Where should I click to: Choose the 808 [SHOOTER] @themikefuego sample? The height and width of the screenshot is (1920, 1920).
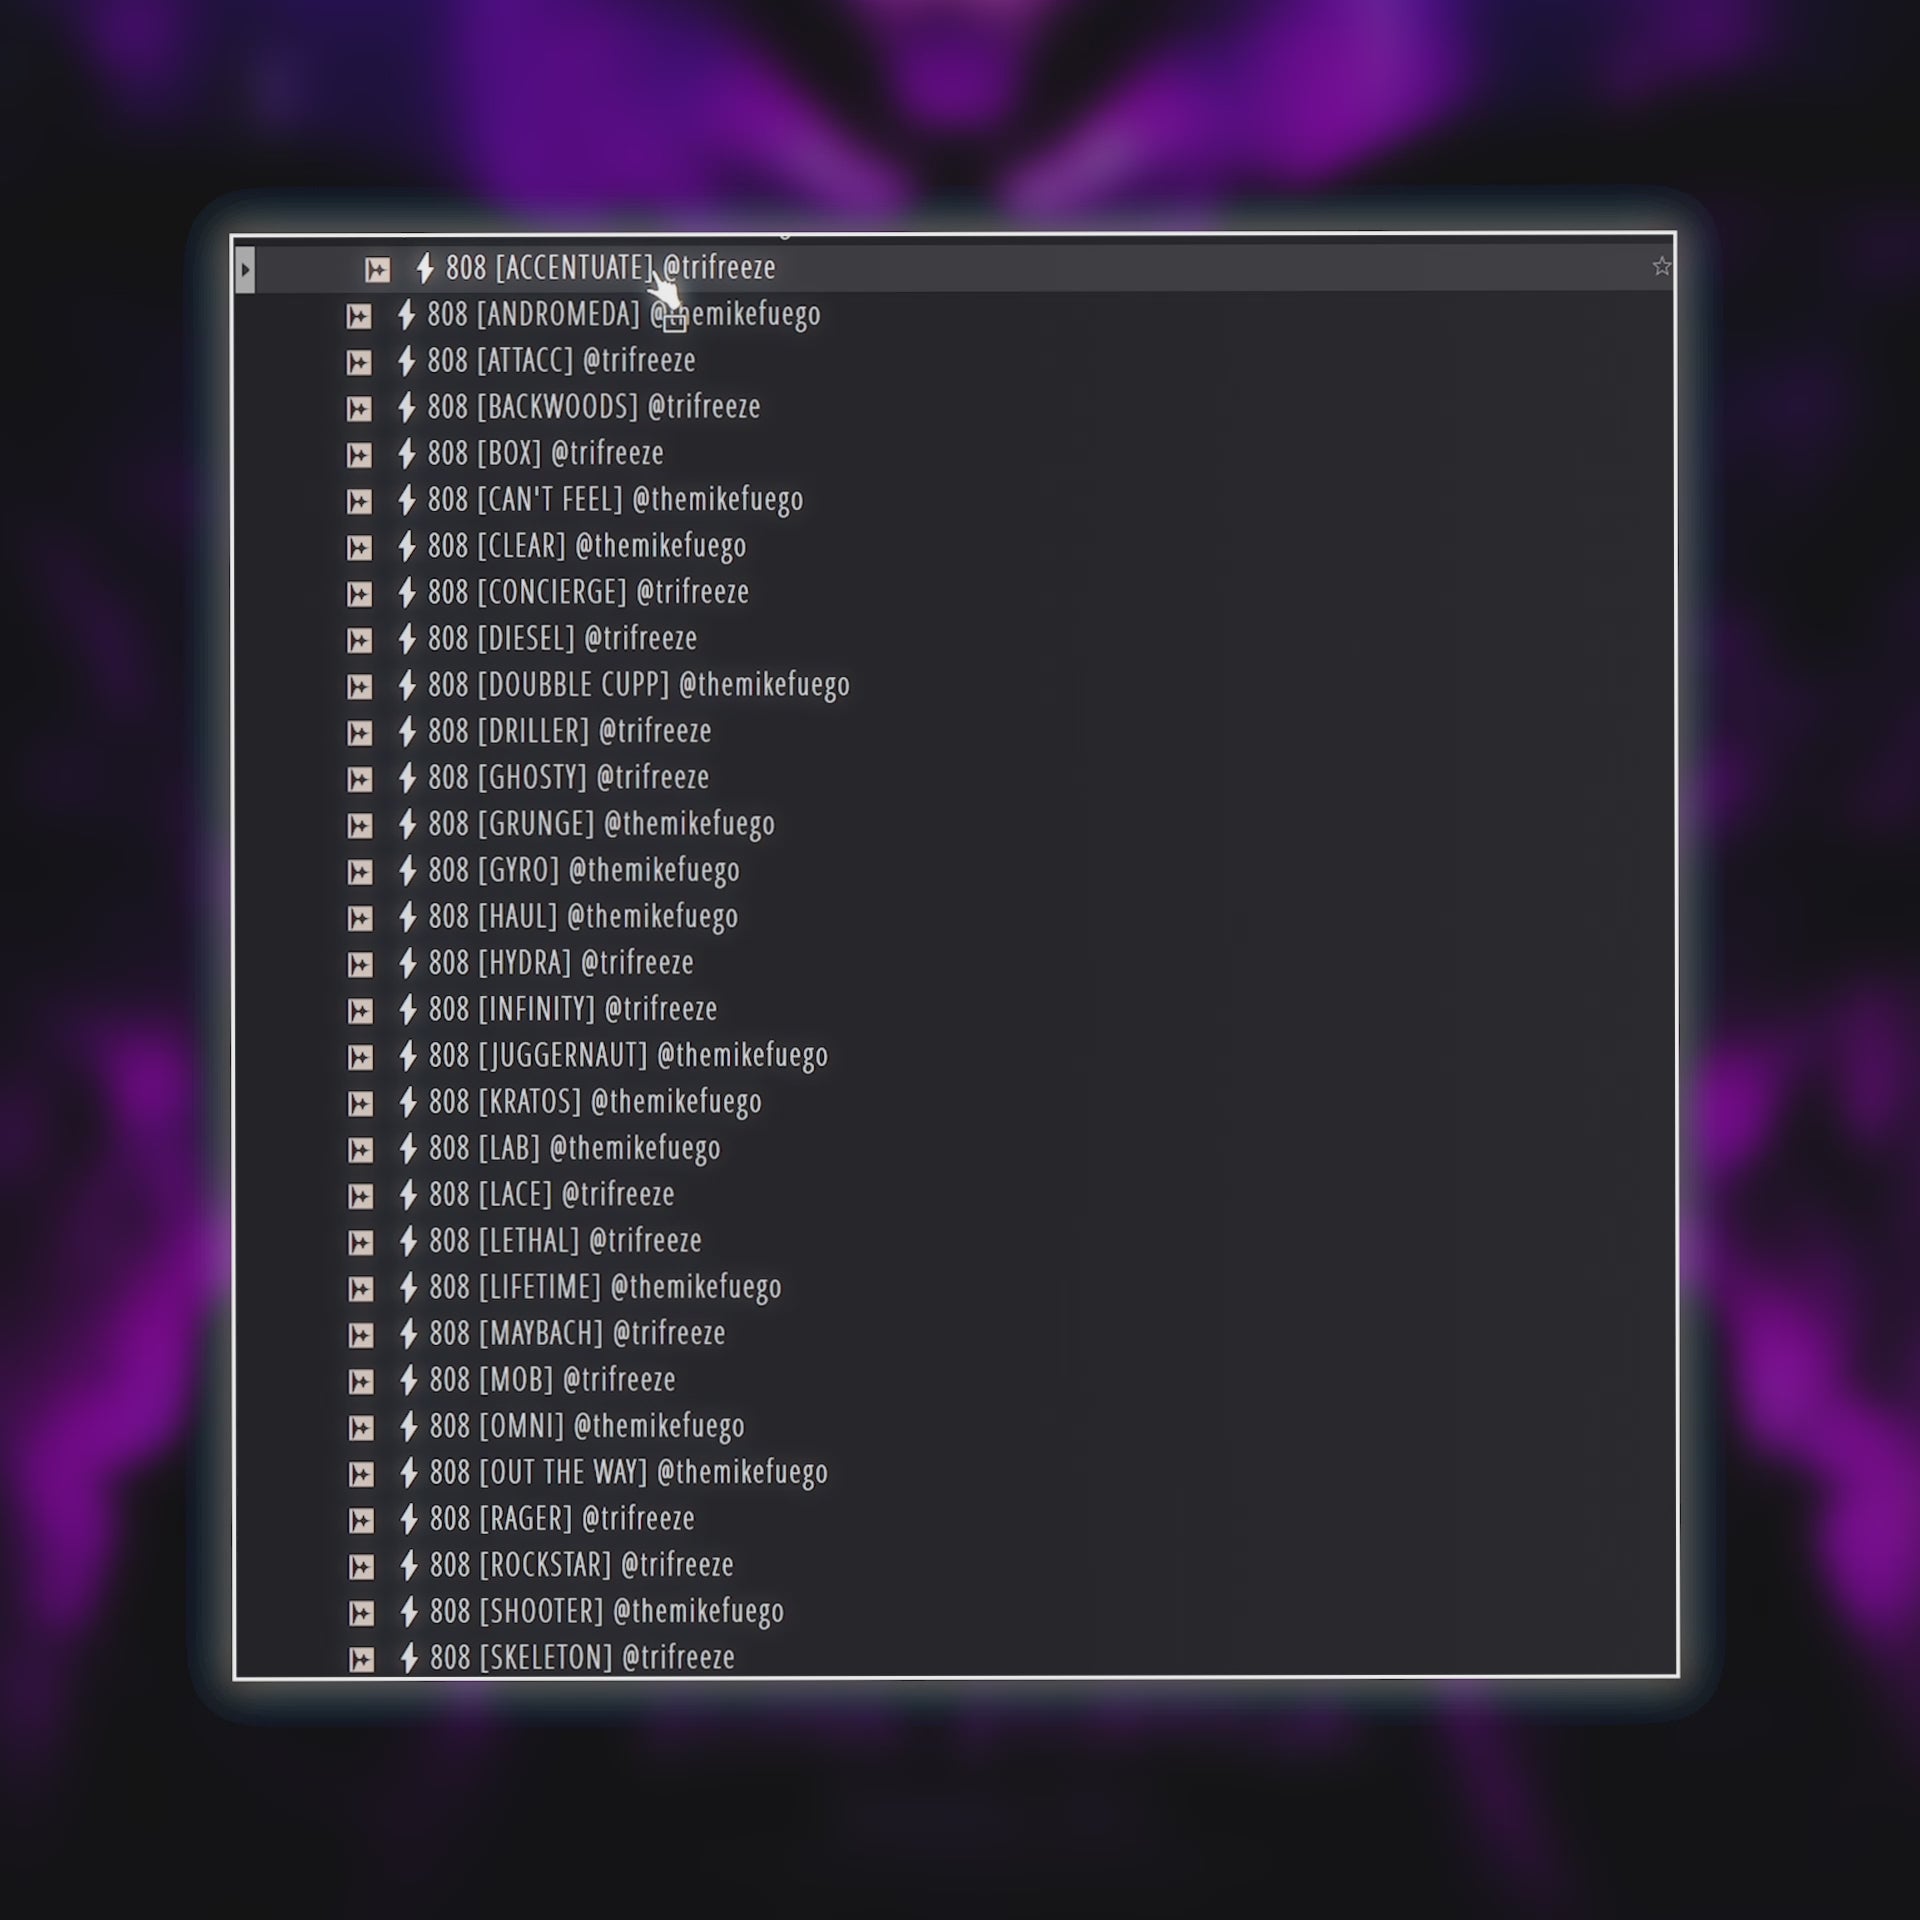click(x=606, y=1611)
